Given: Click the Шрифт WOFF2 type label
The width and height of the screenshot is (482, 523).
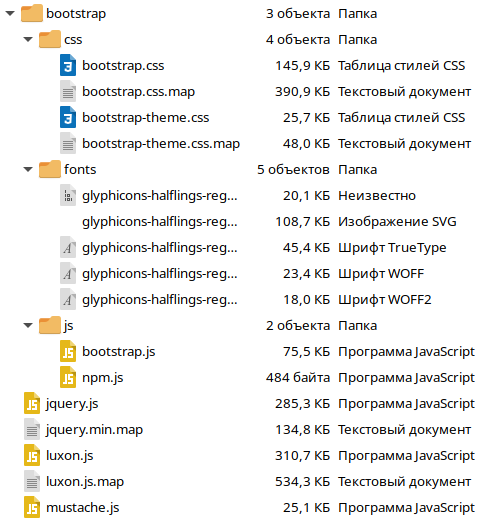Looking at the screenshot, I should point(385,300).
